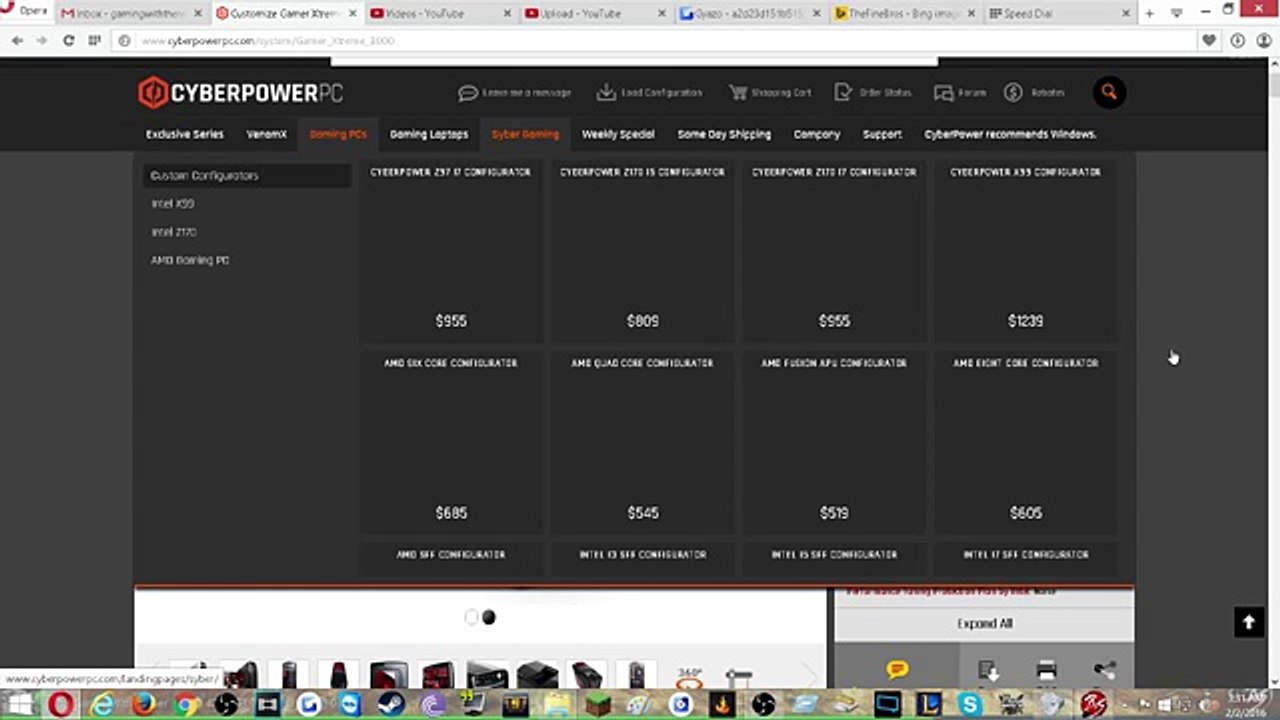Reload the page with the refresh icon

click(68, 41)
